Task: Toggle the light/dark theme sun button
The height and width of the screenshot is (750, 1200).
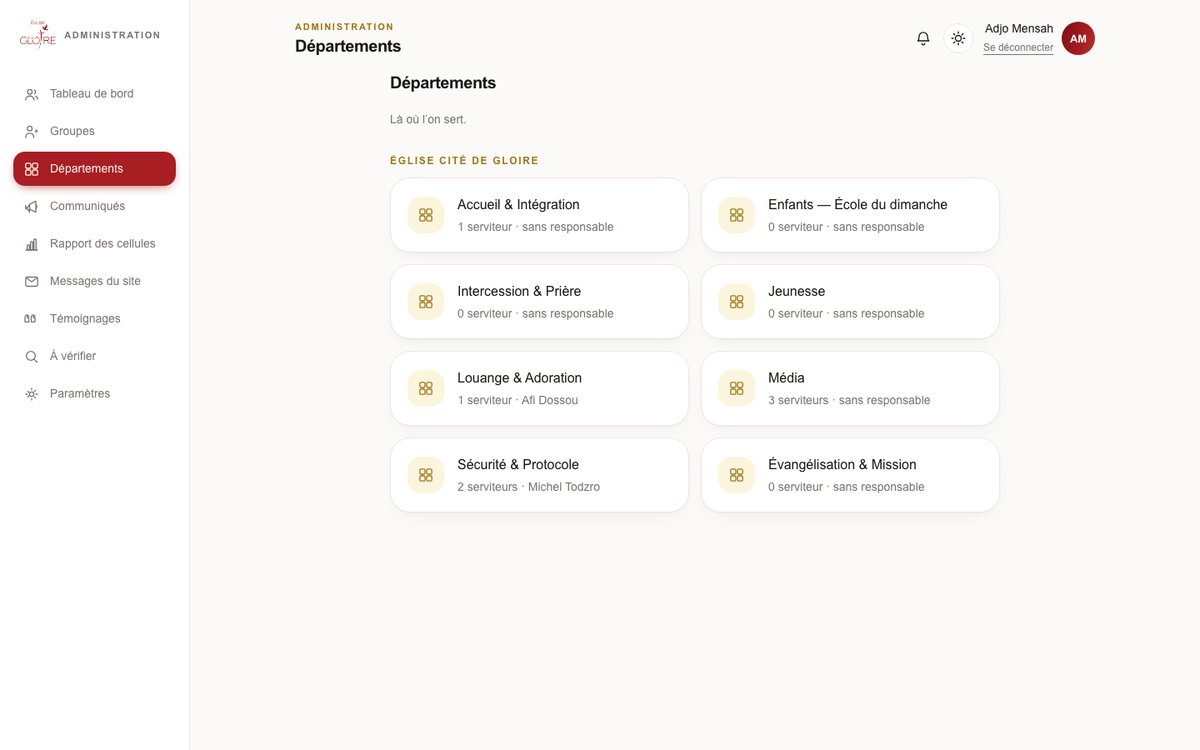Action: click(x=958, y=38)
